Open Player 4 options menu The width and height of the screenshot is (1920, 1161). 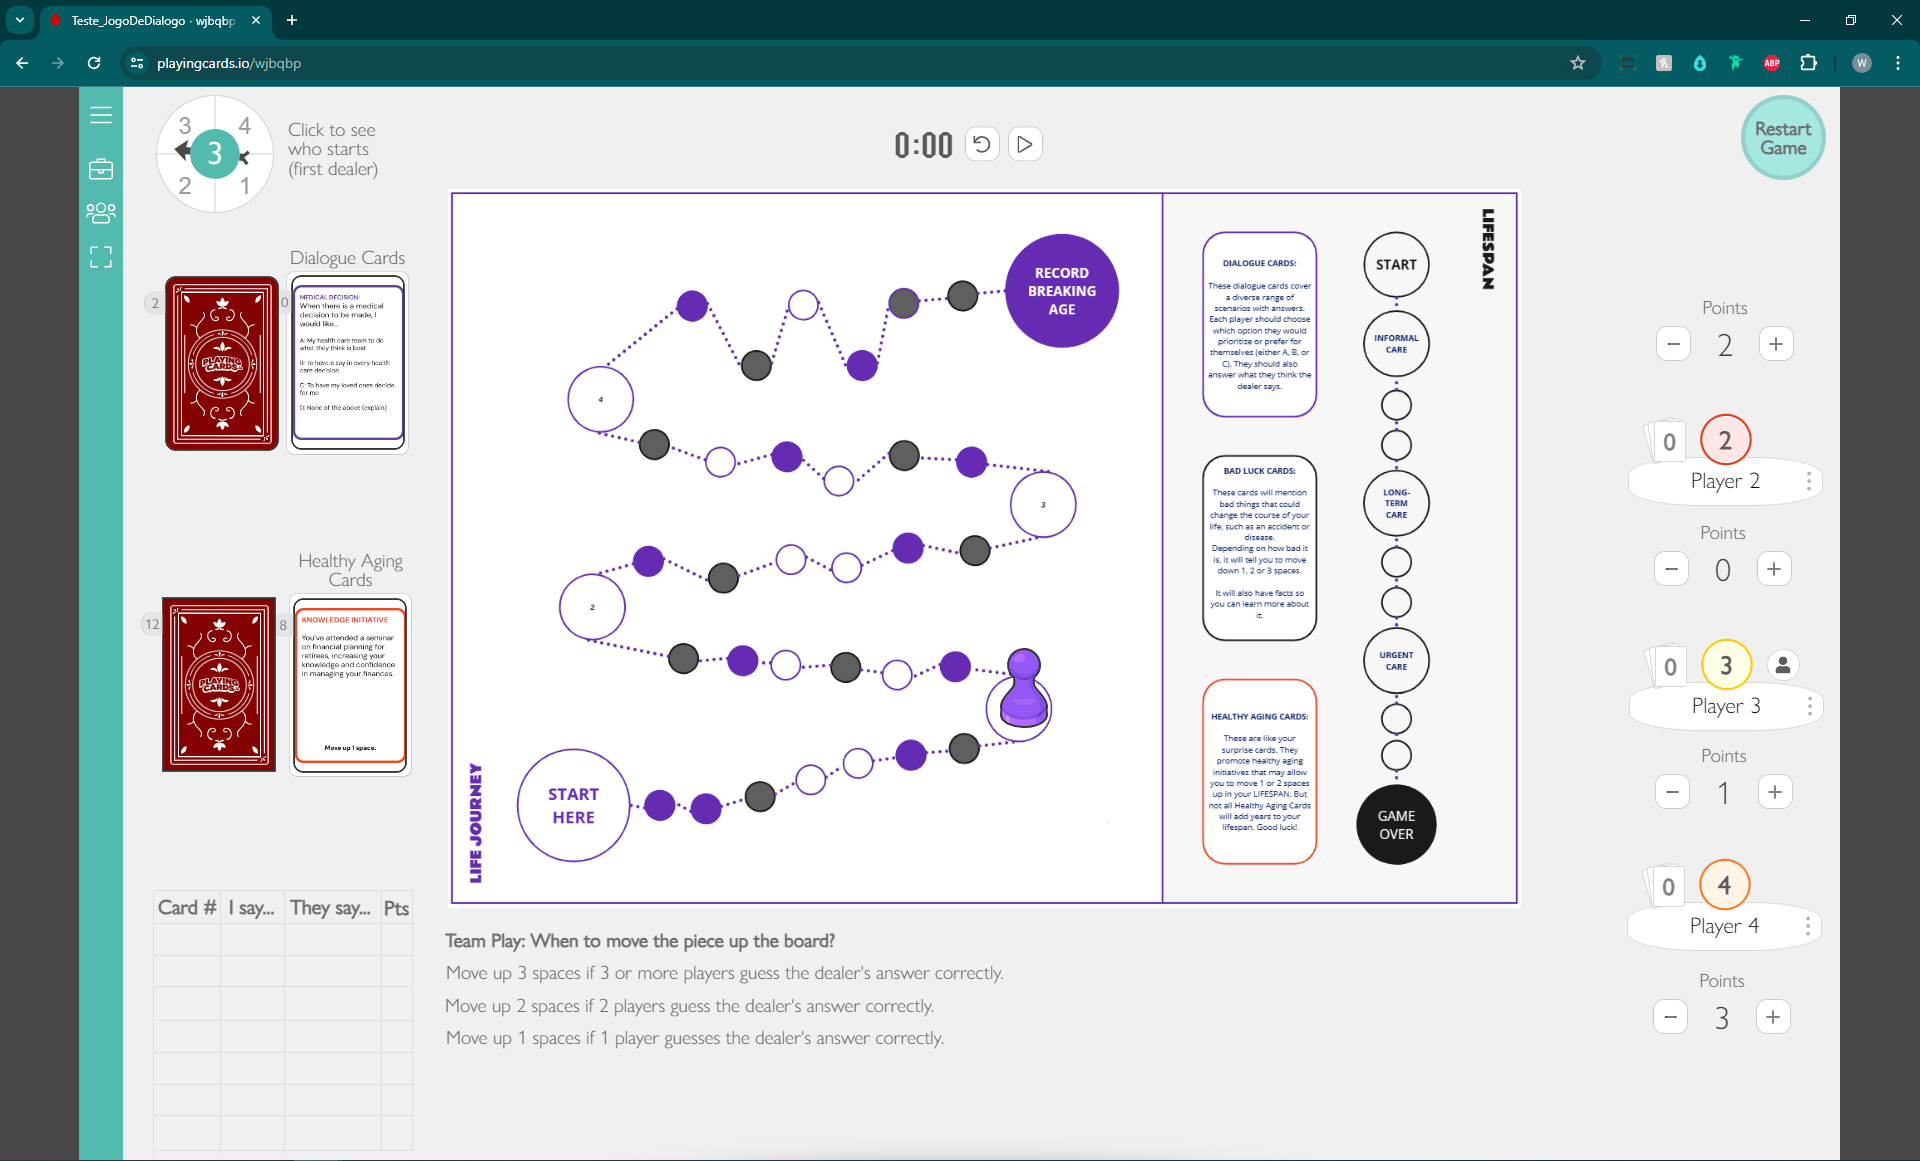click(1808, 926)
